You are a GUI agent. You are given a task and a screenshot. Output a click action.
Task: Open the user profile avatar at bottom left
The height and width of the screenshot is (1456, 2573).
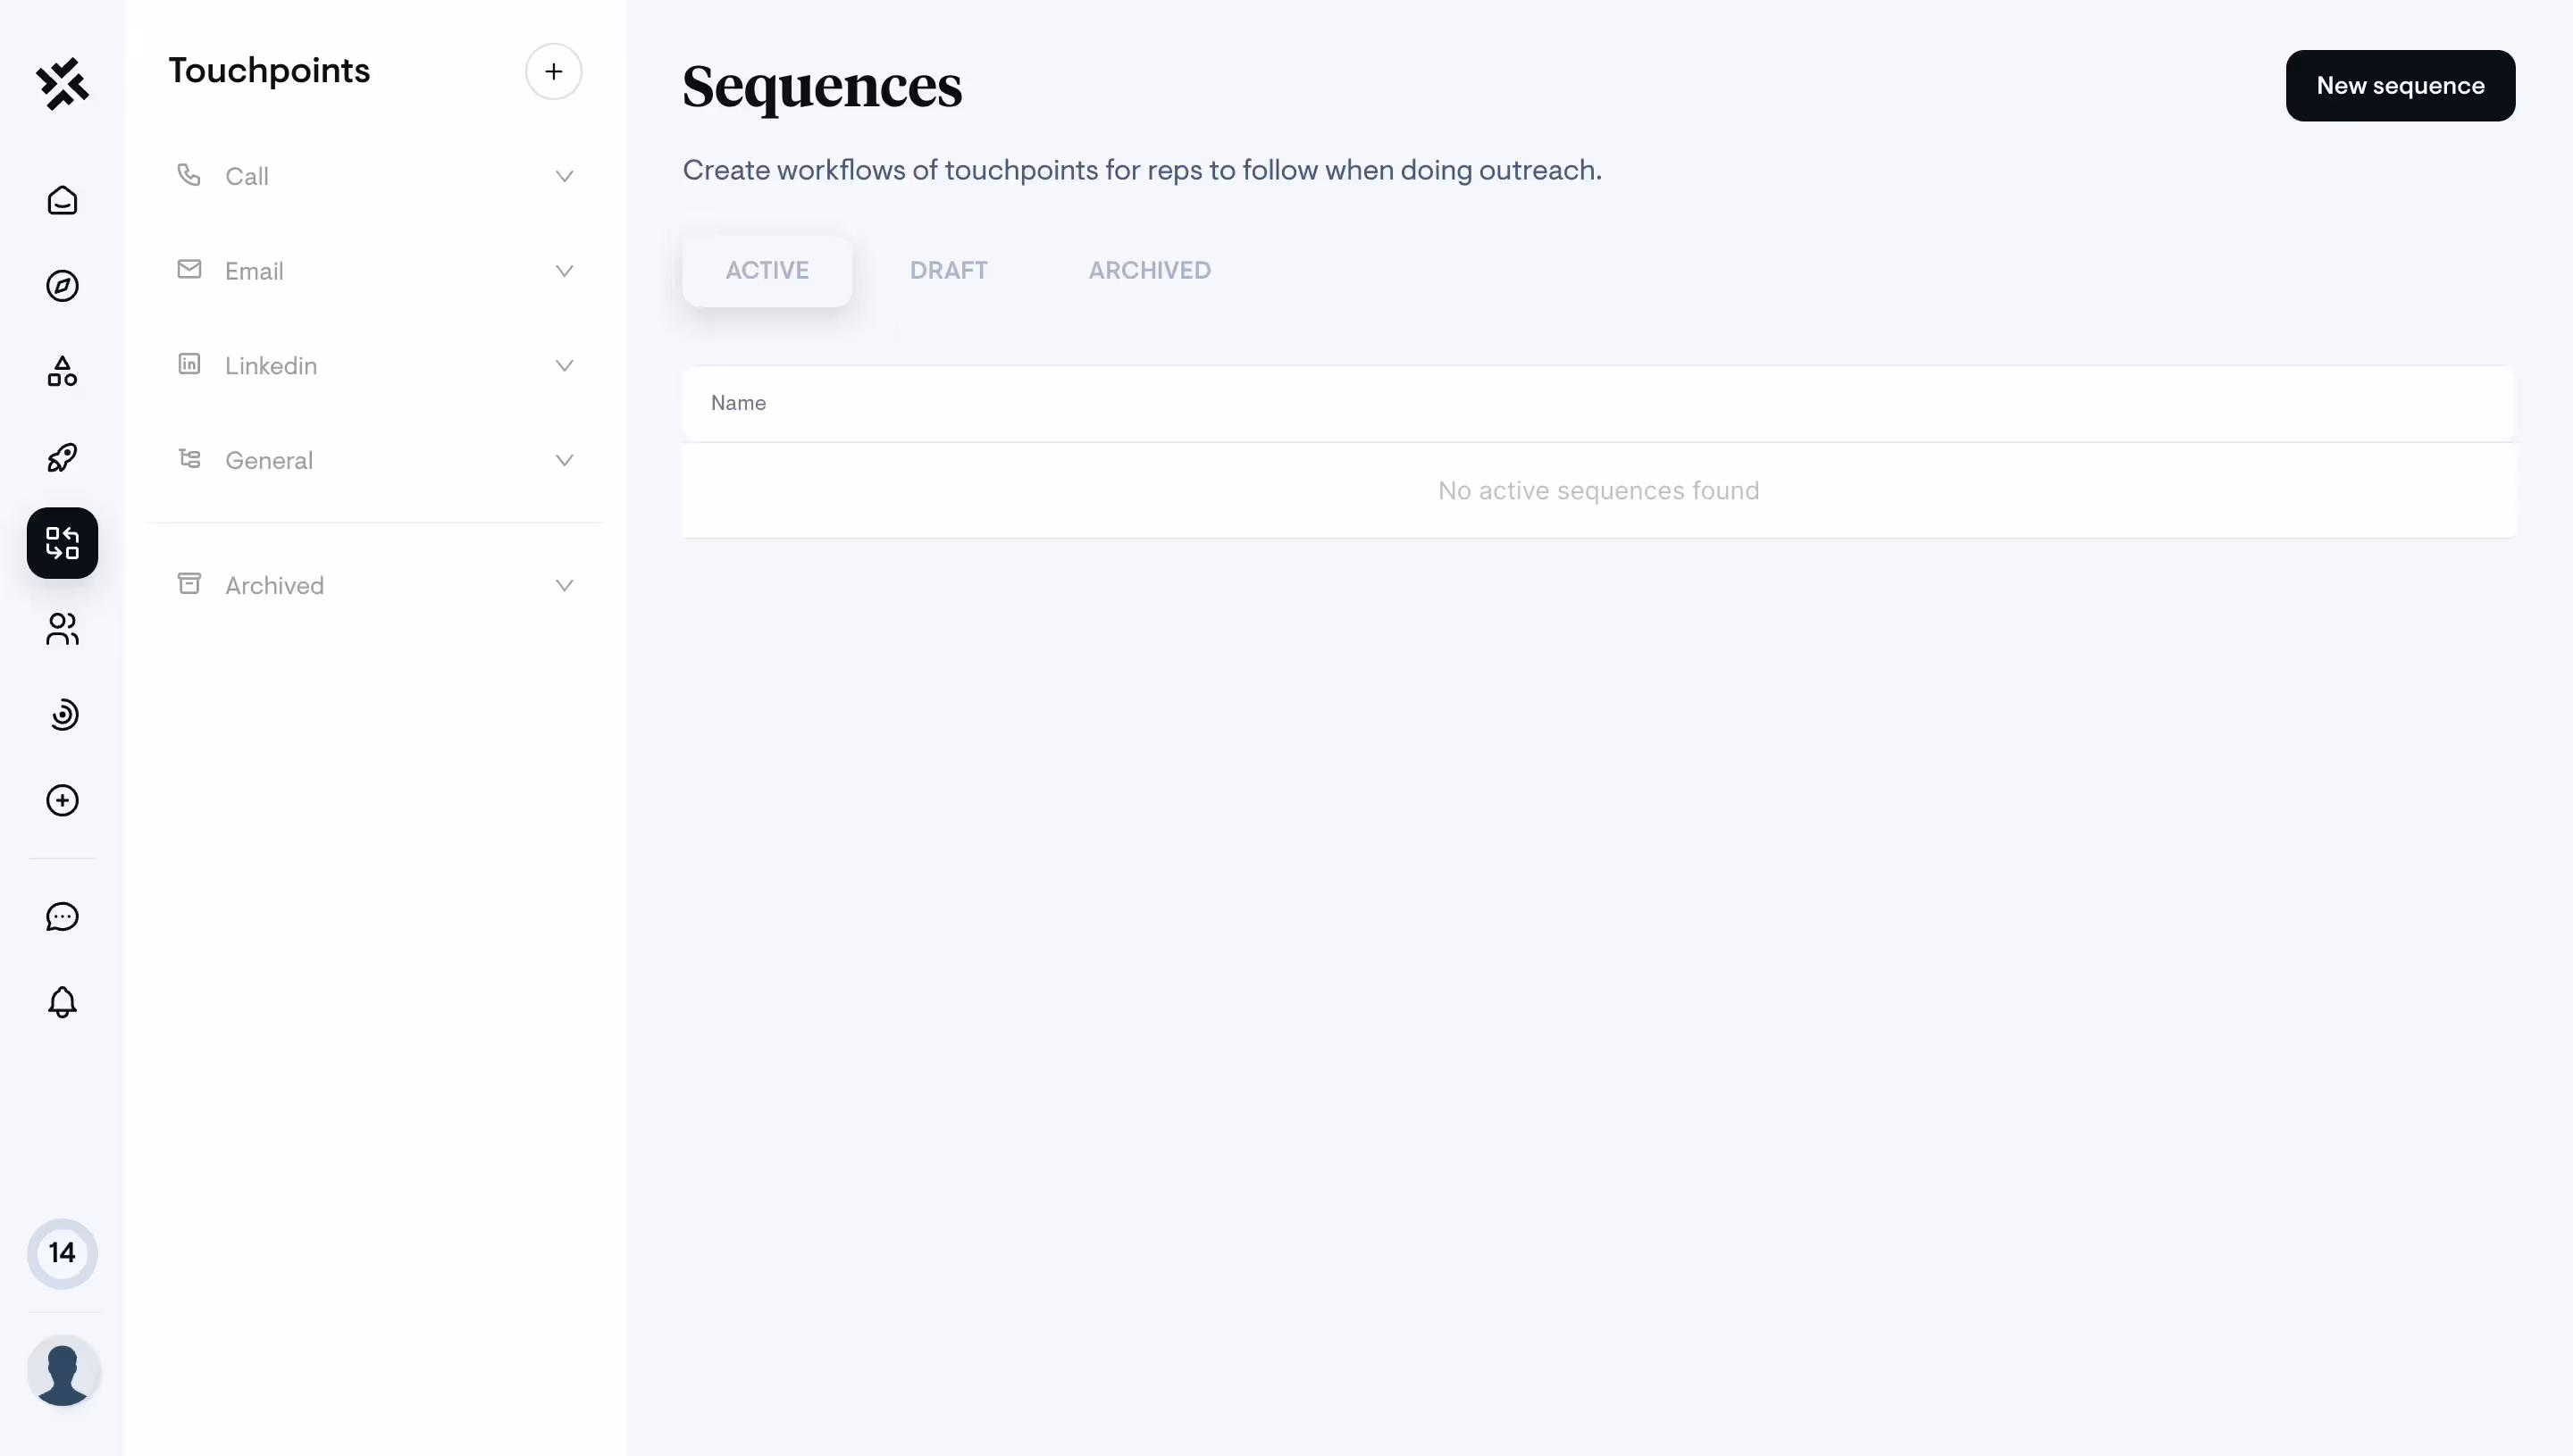point(62,1373)
